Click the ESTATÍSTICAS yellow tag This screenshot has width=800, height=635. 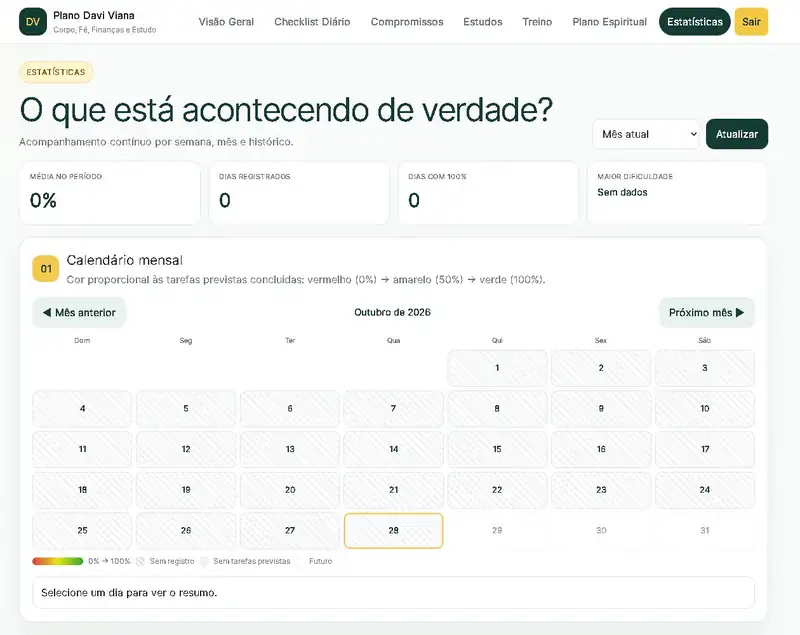(x=56, y=72)
